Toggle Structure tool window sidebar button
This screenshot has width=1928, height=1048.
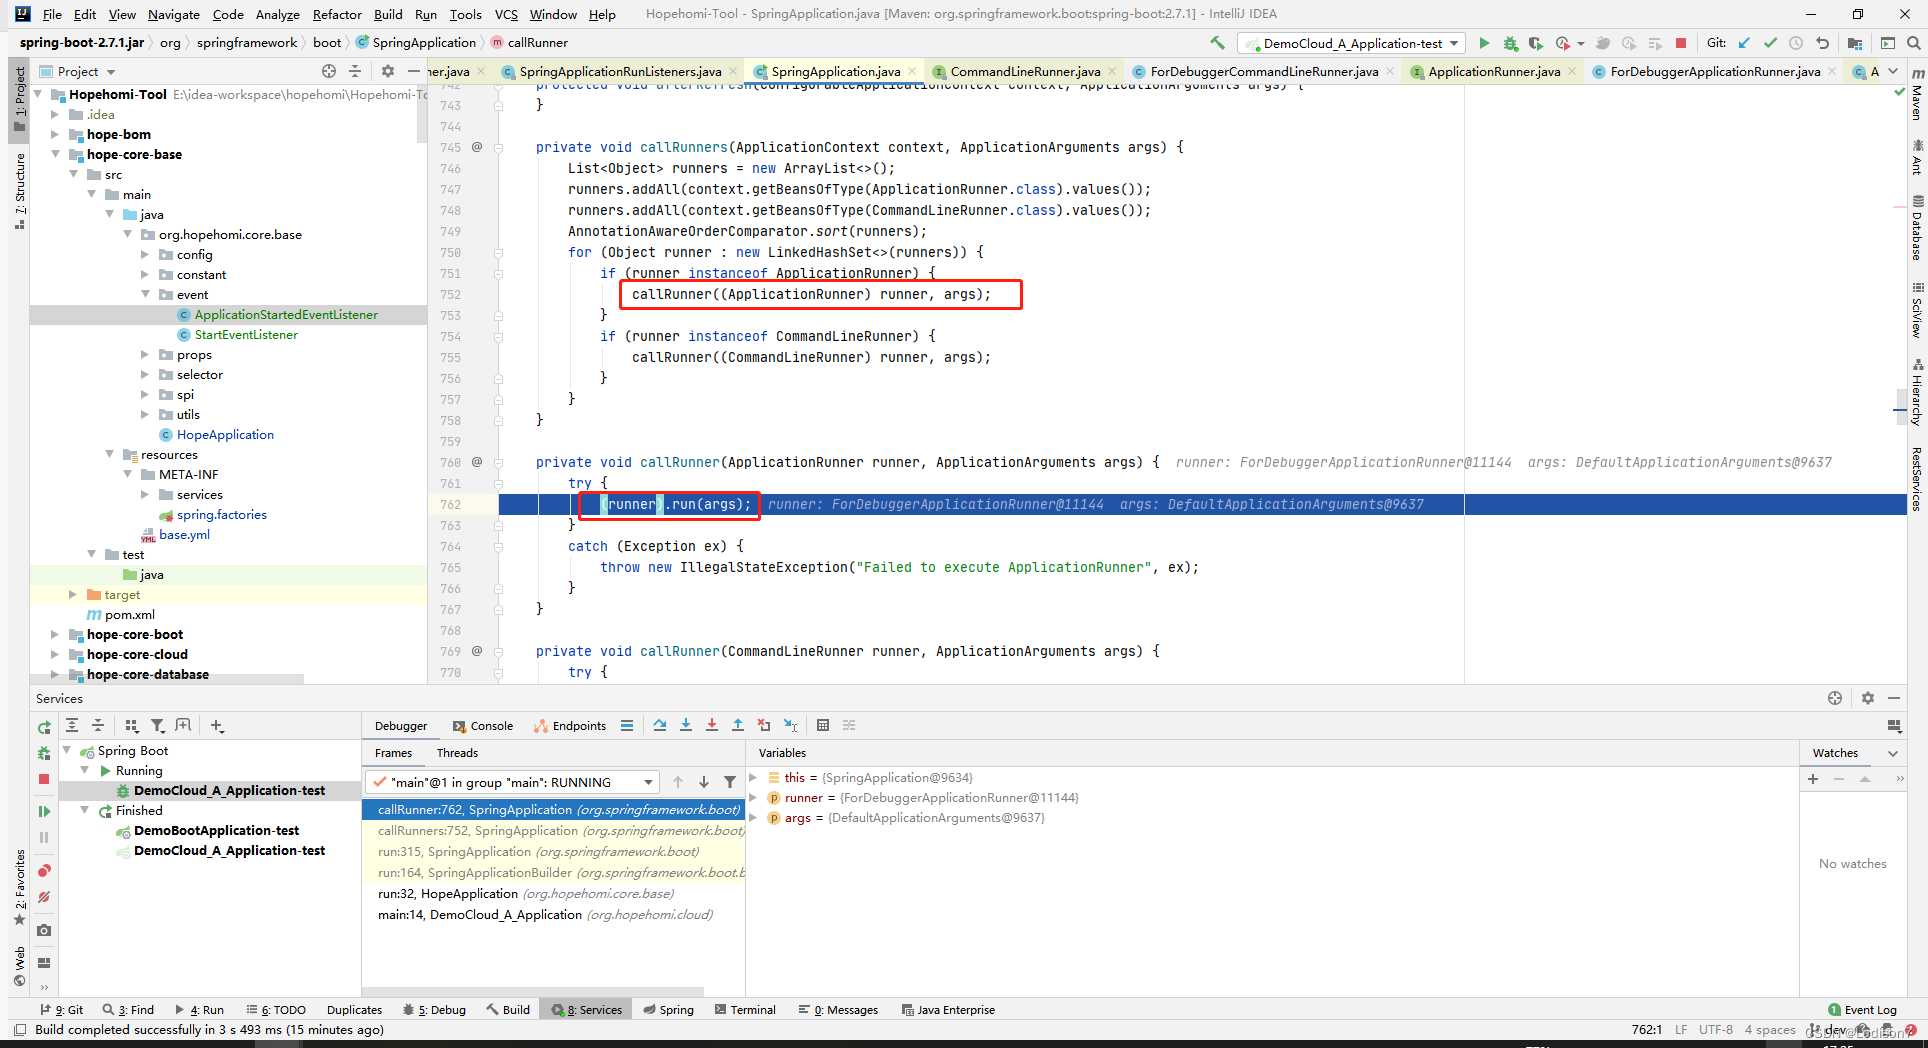click(x=20, y=191)
